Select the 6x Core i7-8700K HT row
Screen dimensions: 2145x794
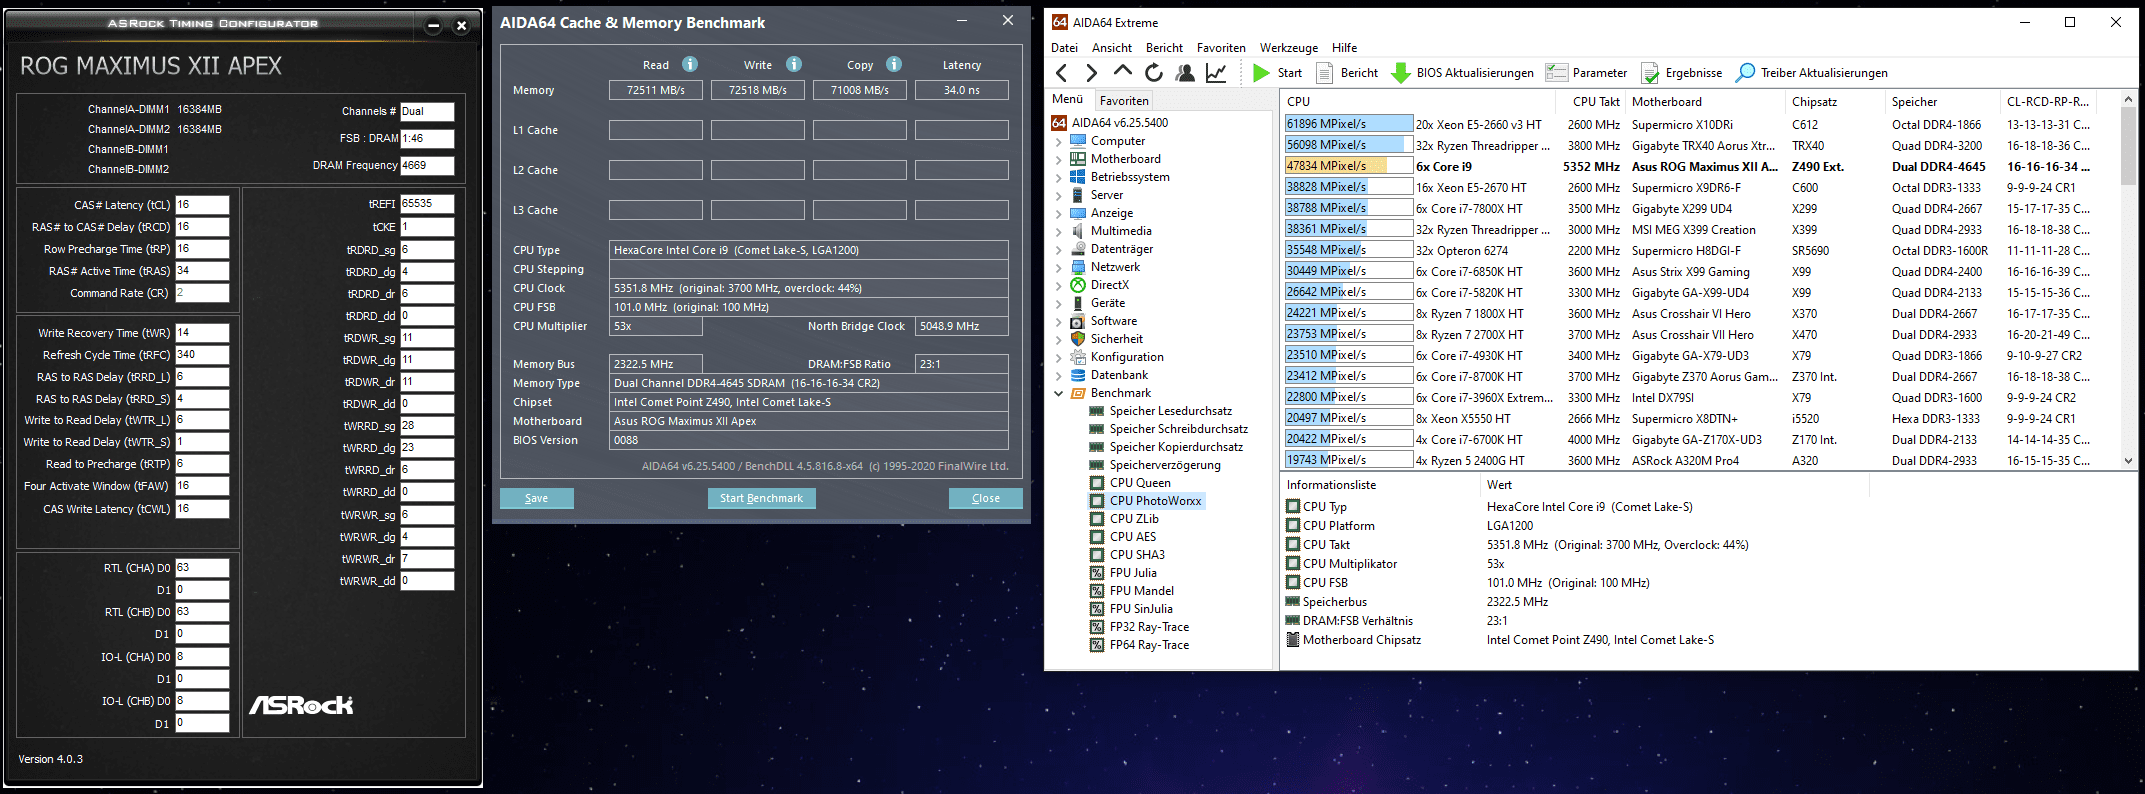[x=1700, y=376]
